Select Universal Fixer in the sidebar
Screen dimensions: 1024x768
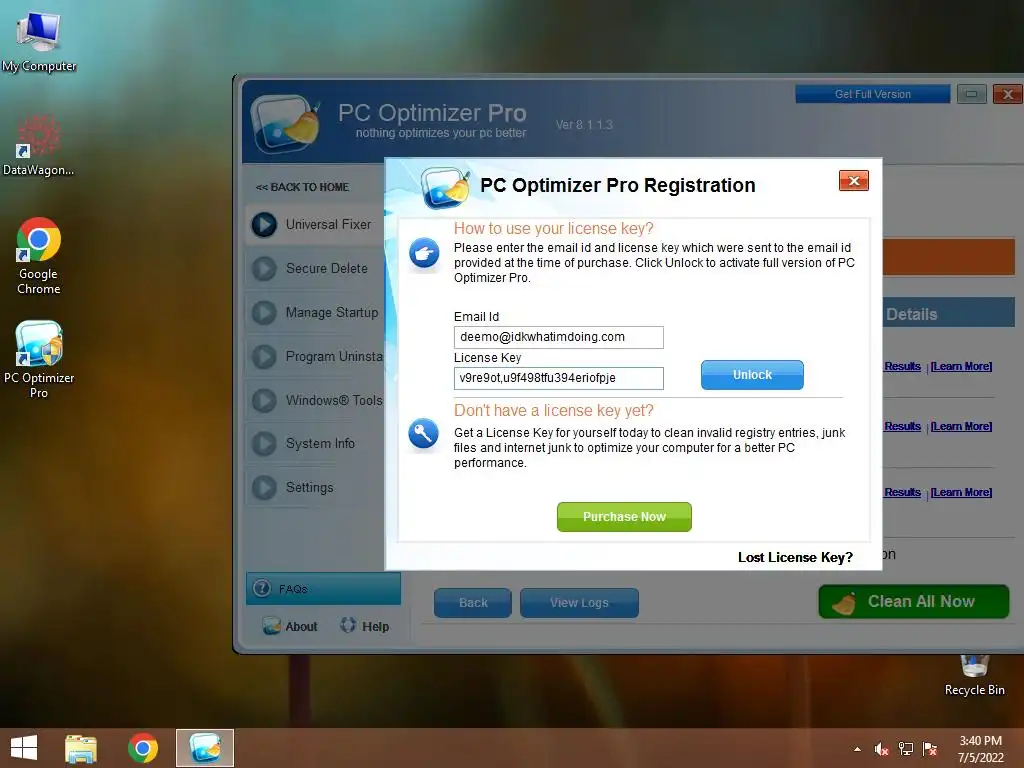tap(315, 225)
